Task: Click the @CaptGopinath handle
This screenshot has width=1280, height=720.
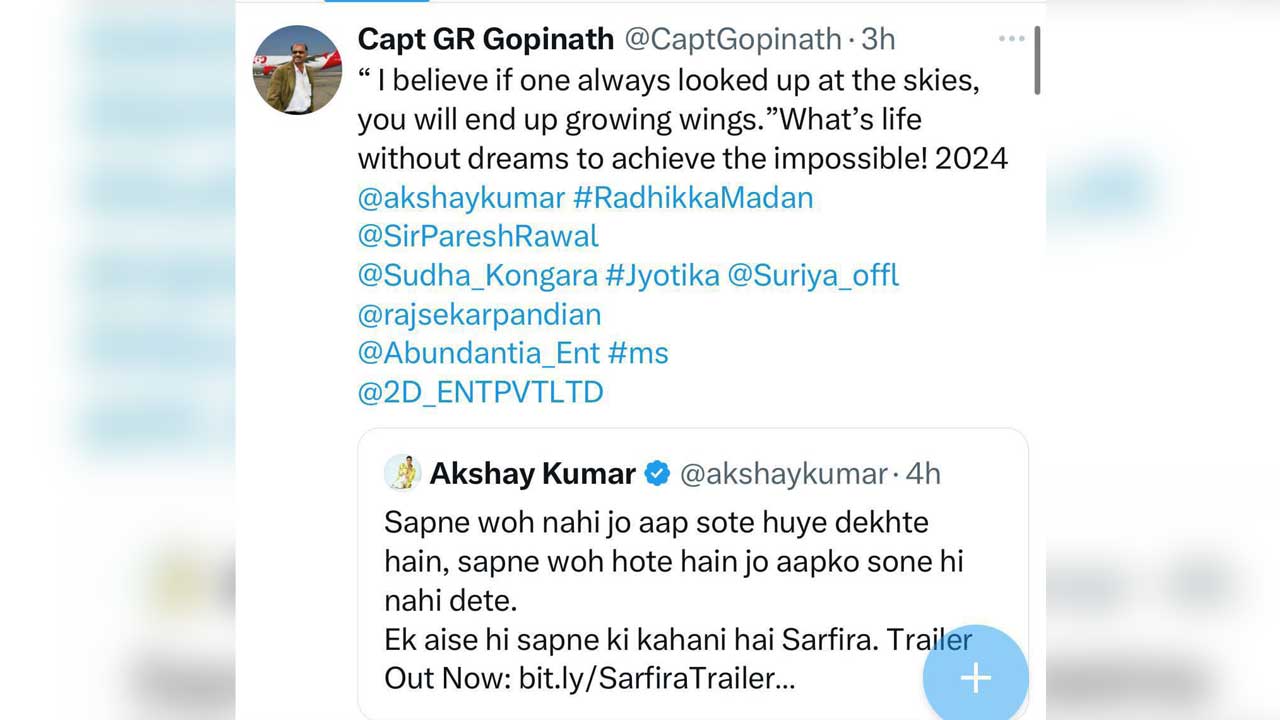Action: pyautogui.click(x=733, y=39)
